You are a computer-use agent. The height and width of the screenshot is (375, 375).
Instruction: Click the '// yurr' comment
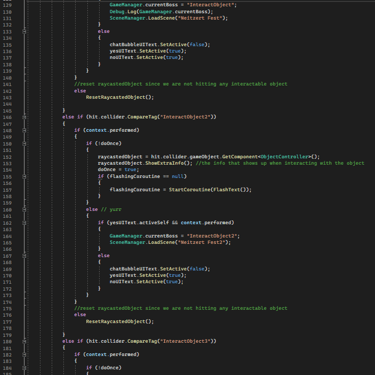point(111,209)
